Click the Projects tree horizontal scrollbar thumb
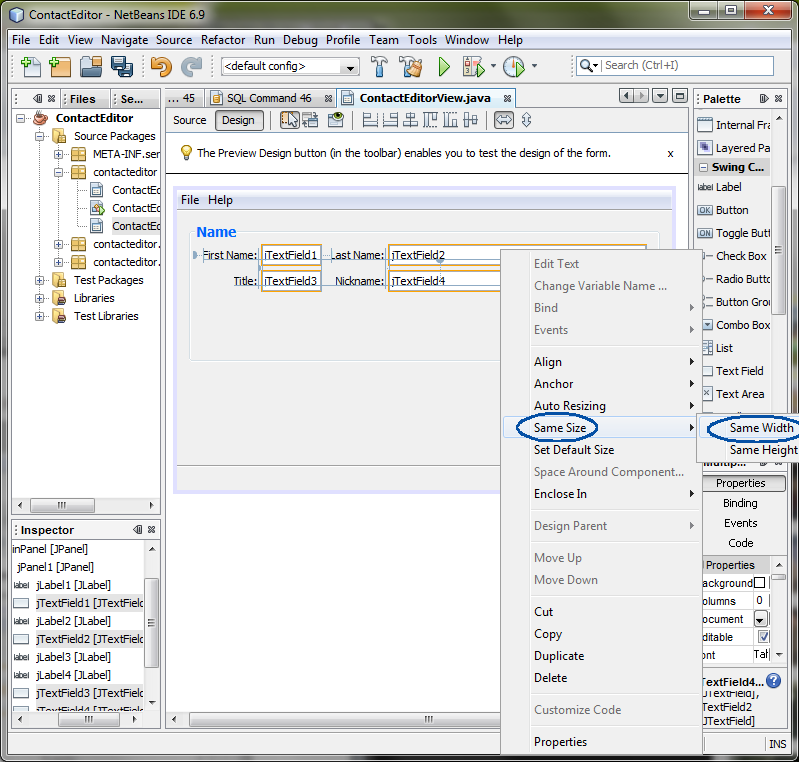 point(62,505)
